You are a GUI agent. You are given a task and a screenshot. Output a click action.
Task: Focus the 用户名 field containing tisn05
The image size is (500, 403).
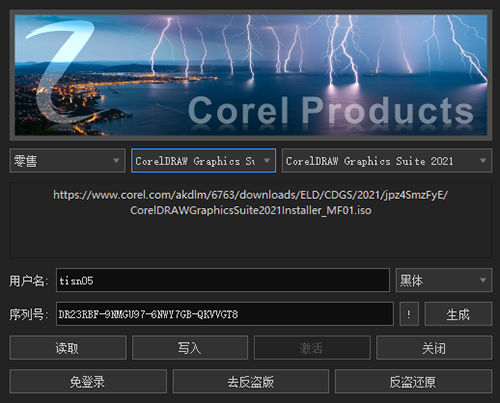(223, 280)
